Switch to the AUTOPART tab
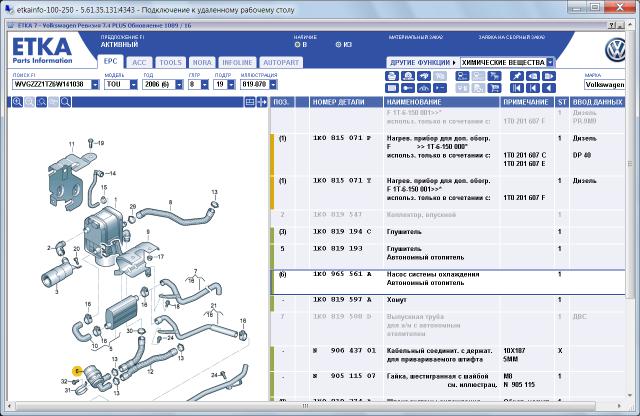The height and width of the screenshot is (416, 640). pyautogui.click(x=281, y=62)
